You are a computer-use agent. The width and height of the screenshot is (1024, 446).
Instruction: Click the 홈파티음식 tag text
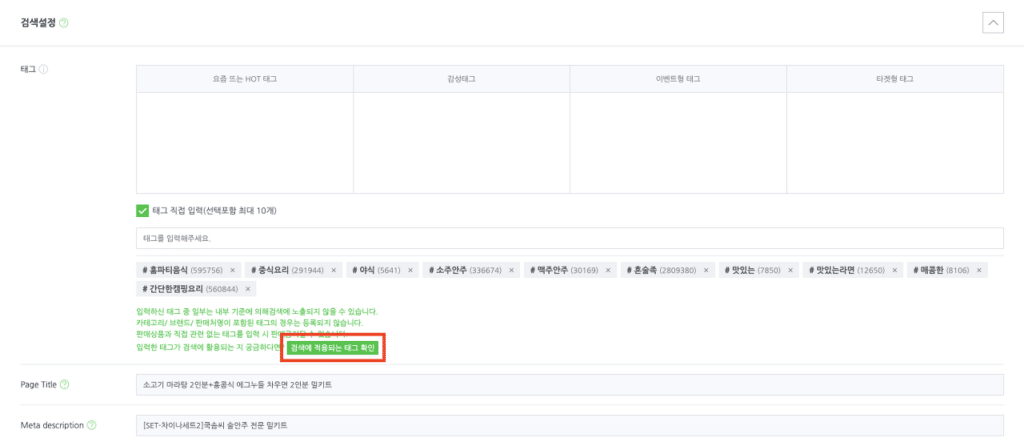tap(182, 270)
